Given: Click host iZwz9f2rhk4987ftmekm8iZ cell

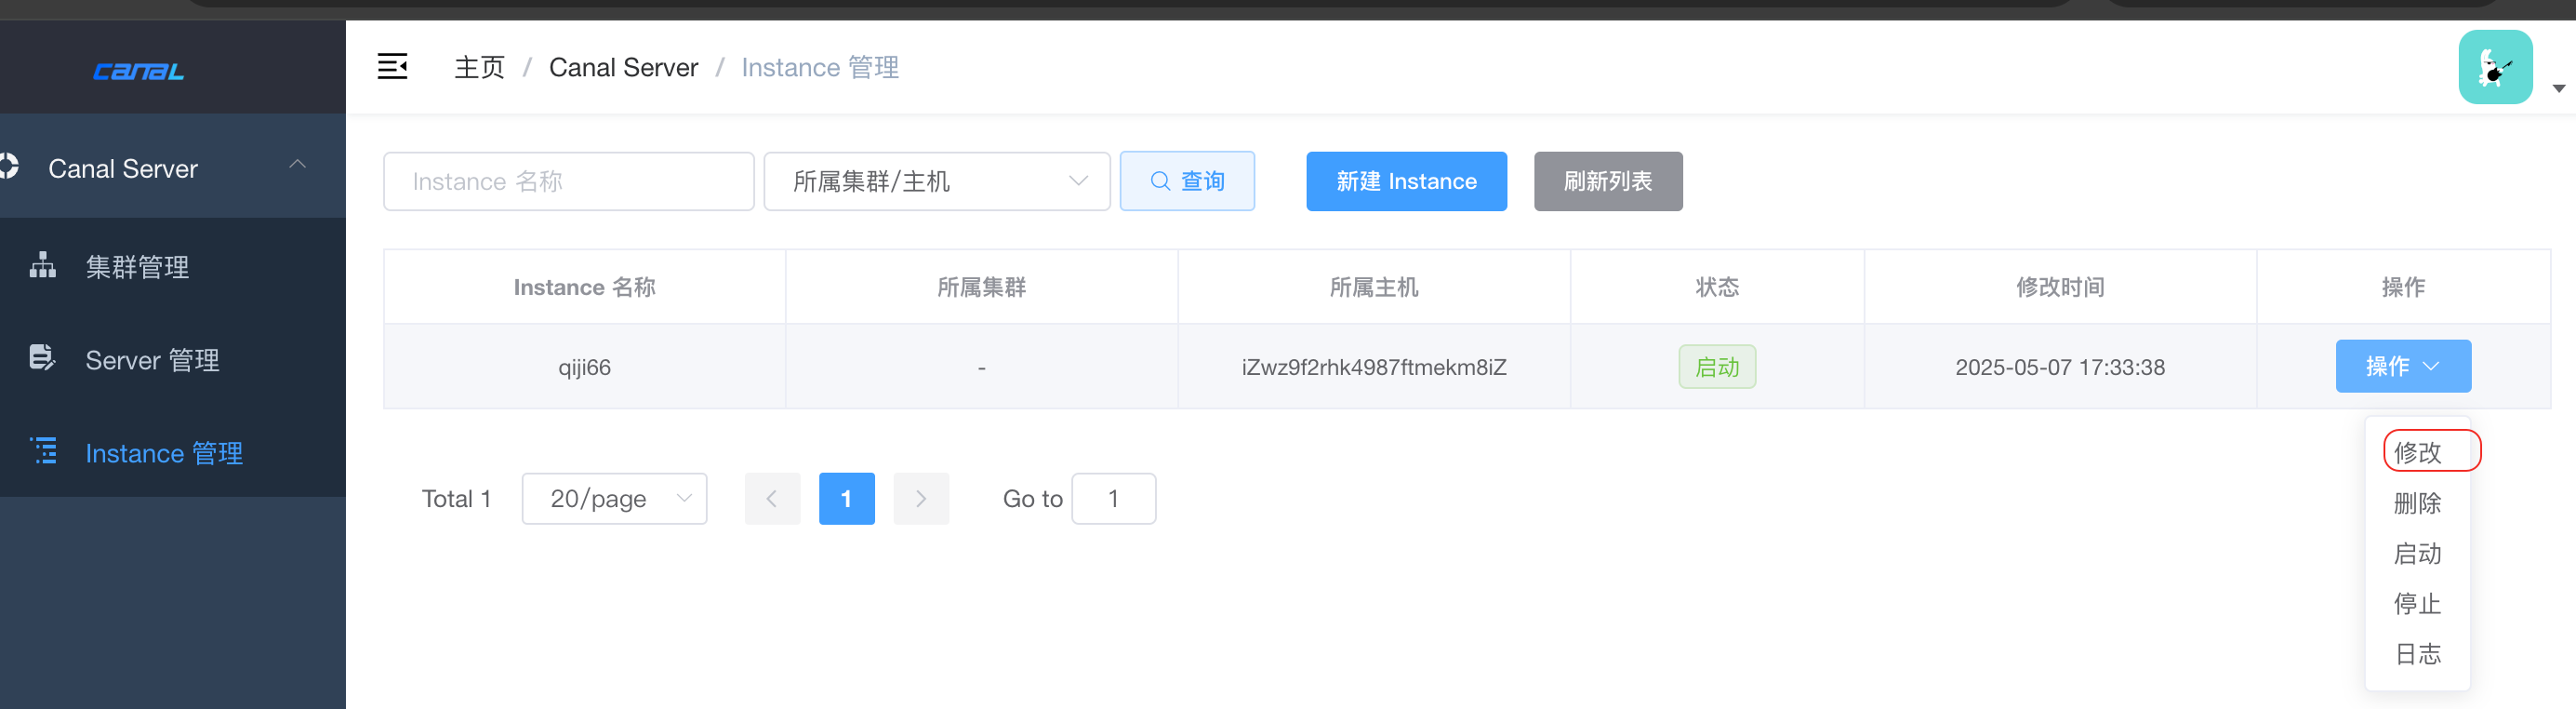Looking at the screenshot, I should [x=1374, y=367].
